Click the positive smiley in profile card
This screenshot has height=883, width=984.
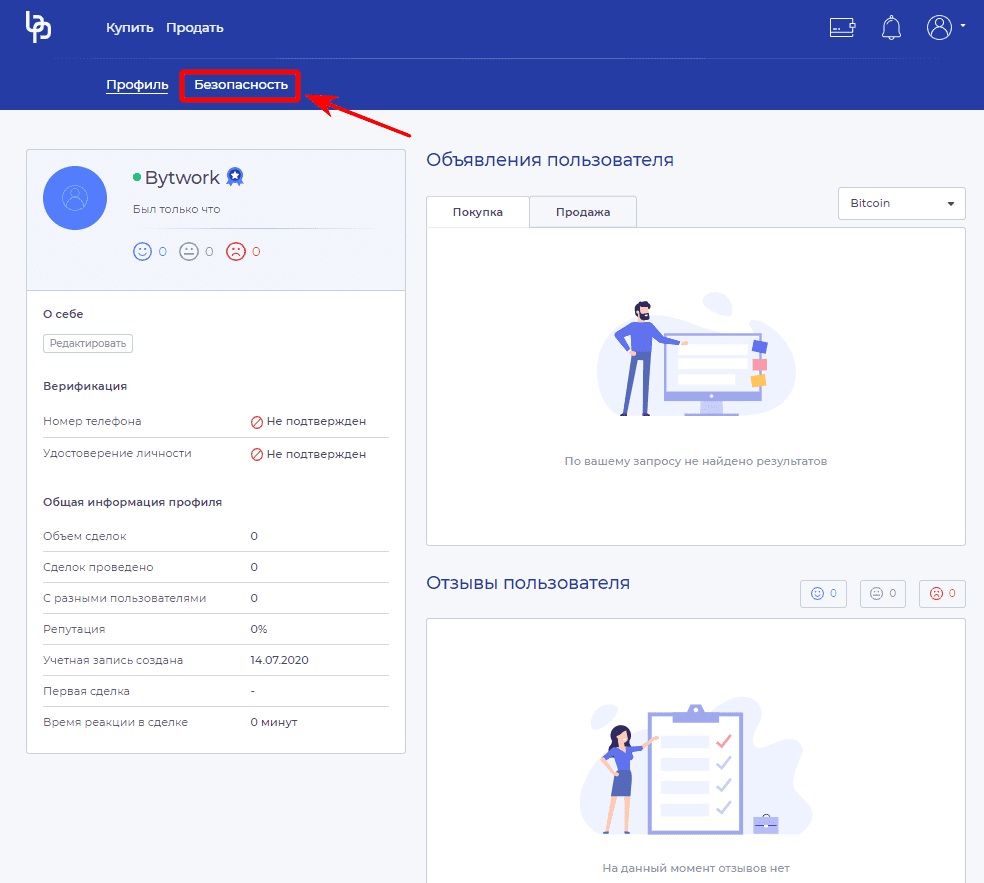142,252
